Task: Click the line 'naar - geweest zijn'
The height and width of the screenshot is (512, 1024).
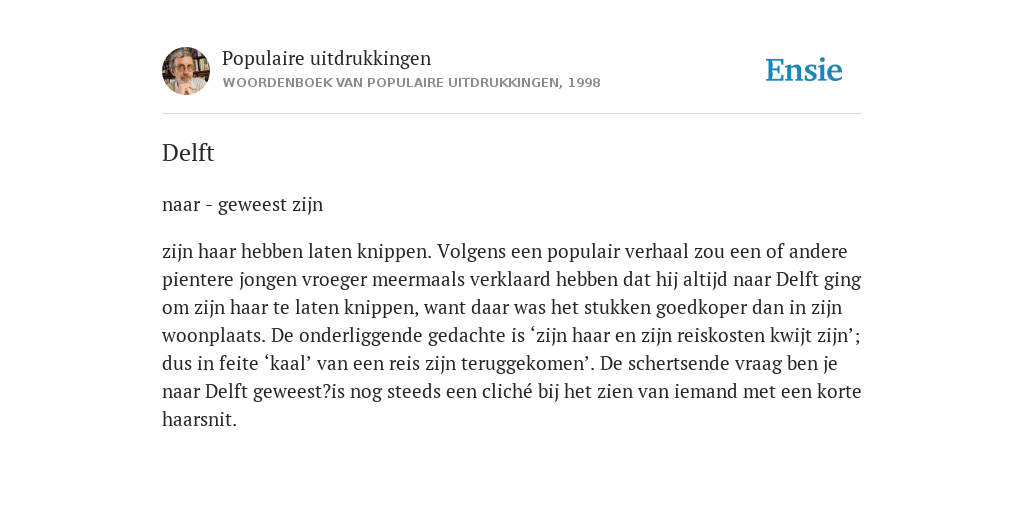Action: 242,205
